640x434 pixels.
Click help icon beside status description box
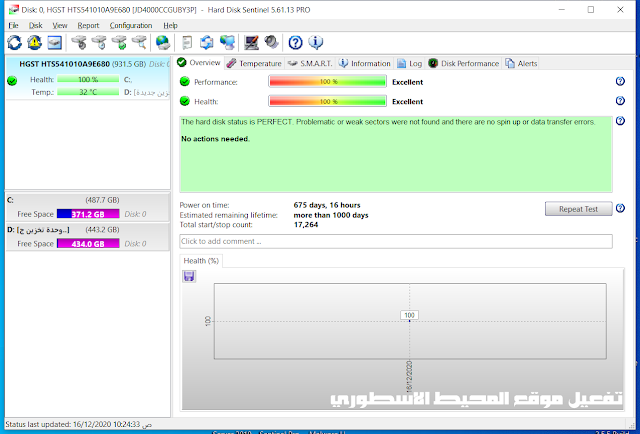point(620,121)
